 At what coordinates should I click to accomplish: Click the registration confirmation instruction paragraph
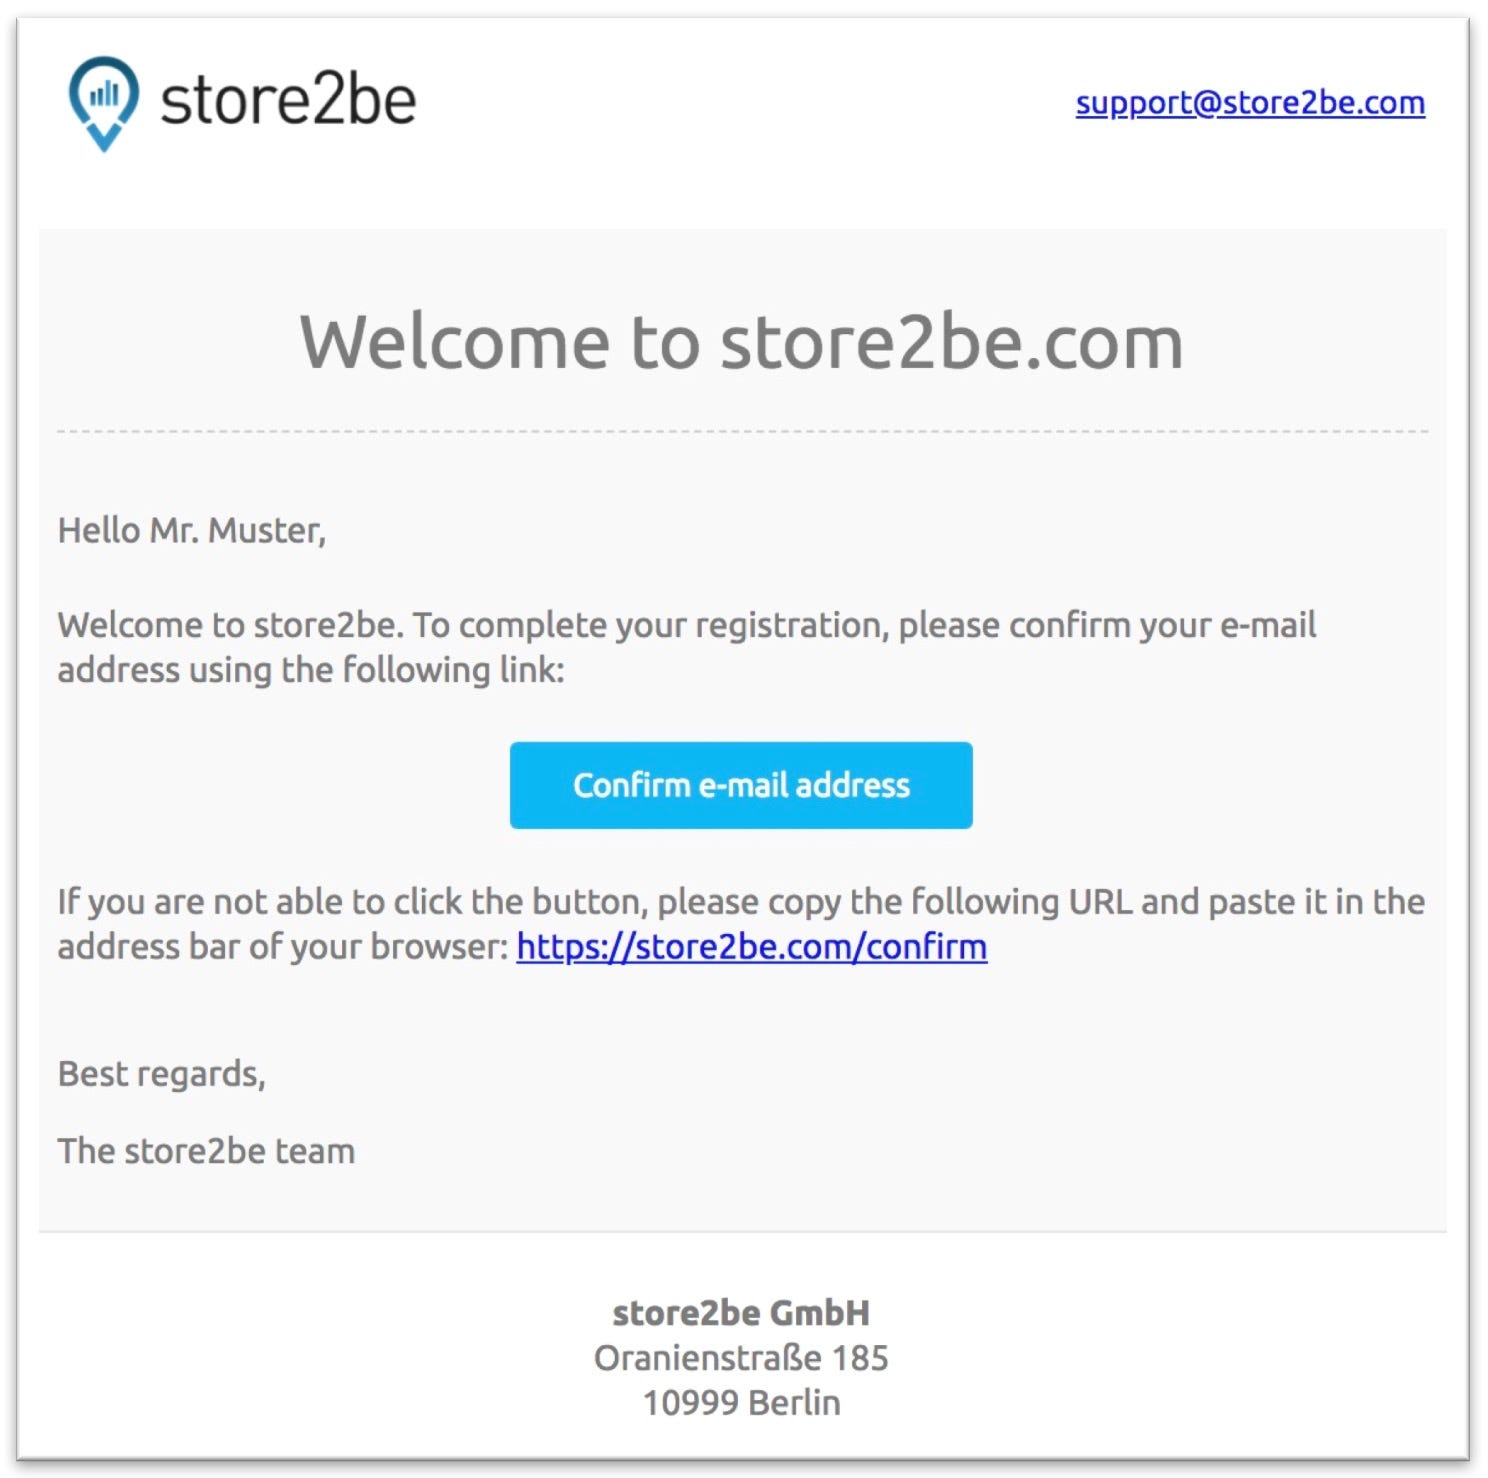click(x=687, y=647)
